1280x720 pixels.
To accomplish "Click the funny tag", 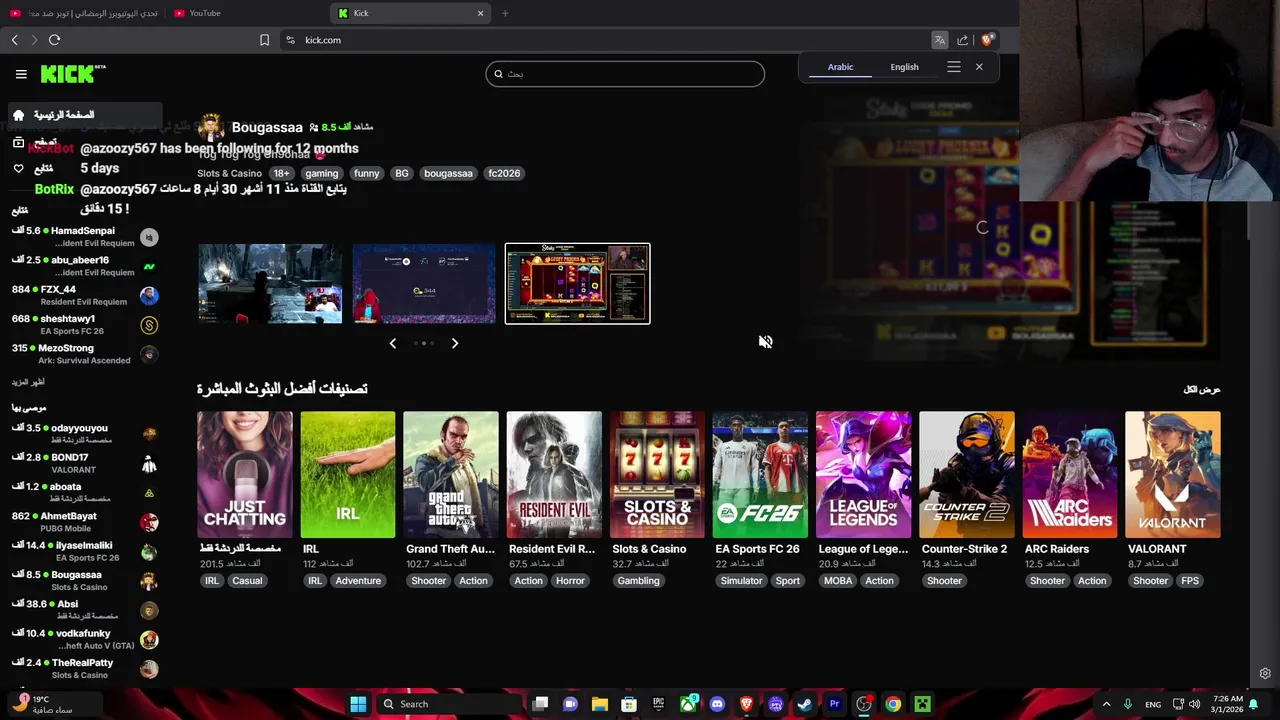I will pyautogui.click(x=366, y=173).
